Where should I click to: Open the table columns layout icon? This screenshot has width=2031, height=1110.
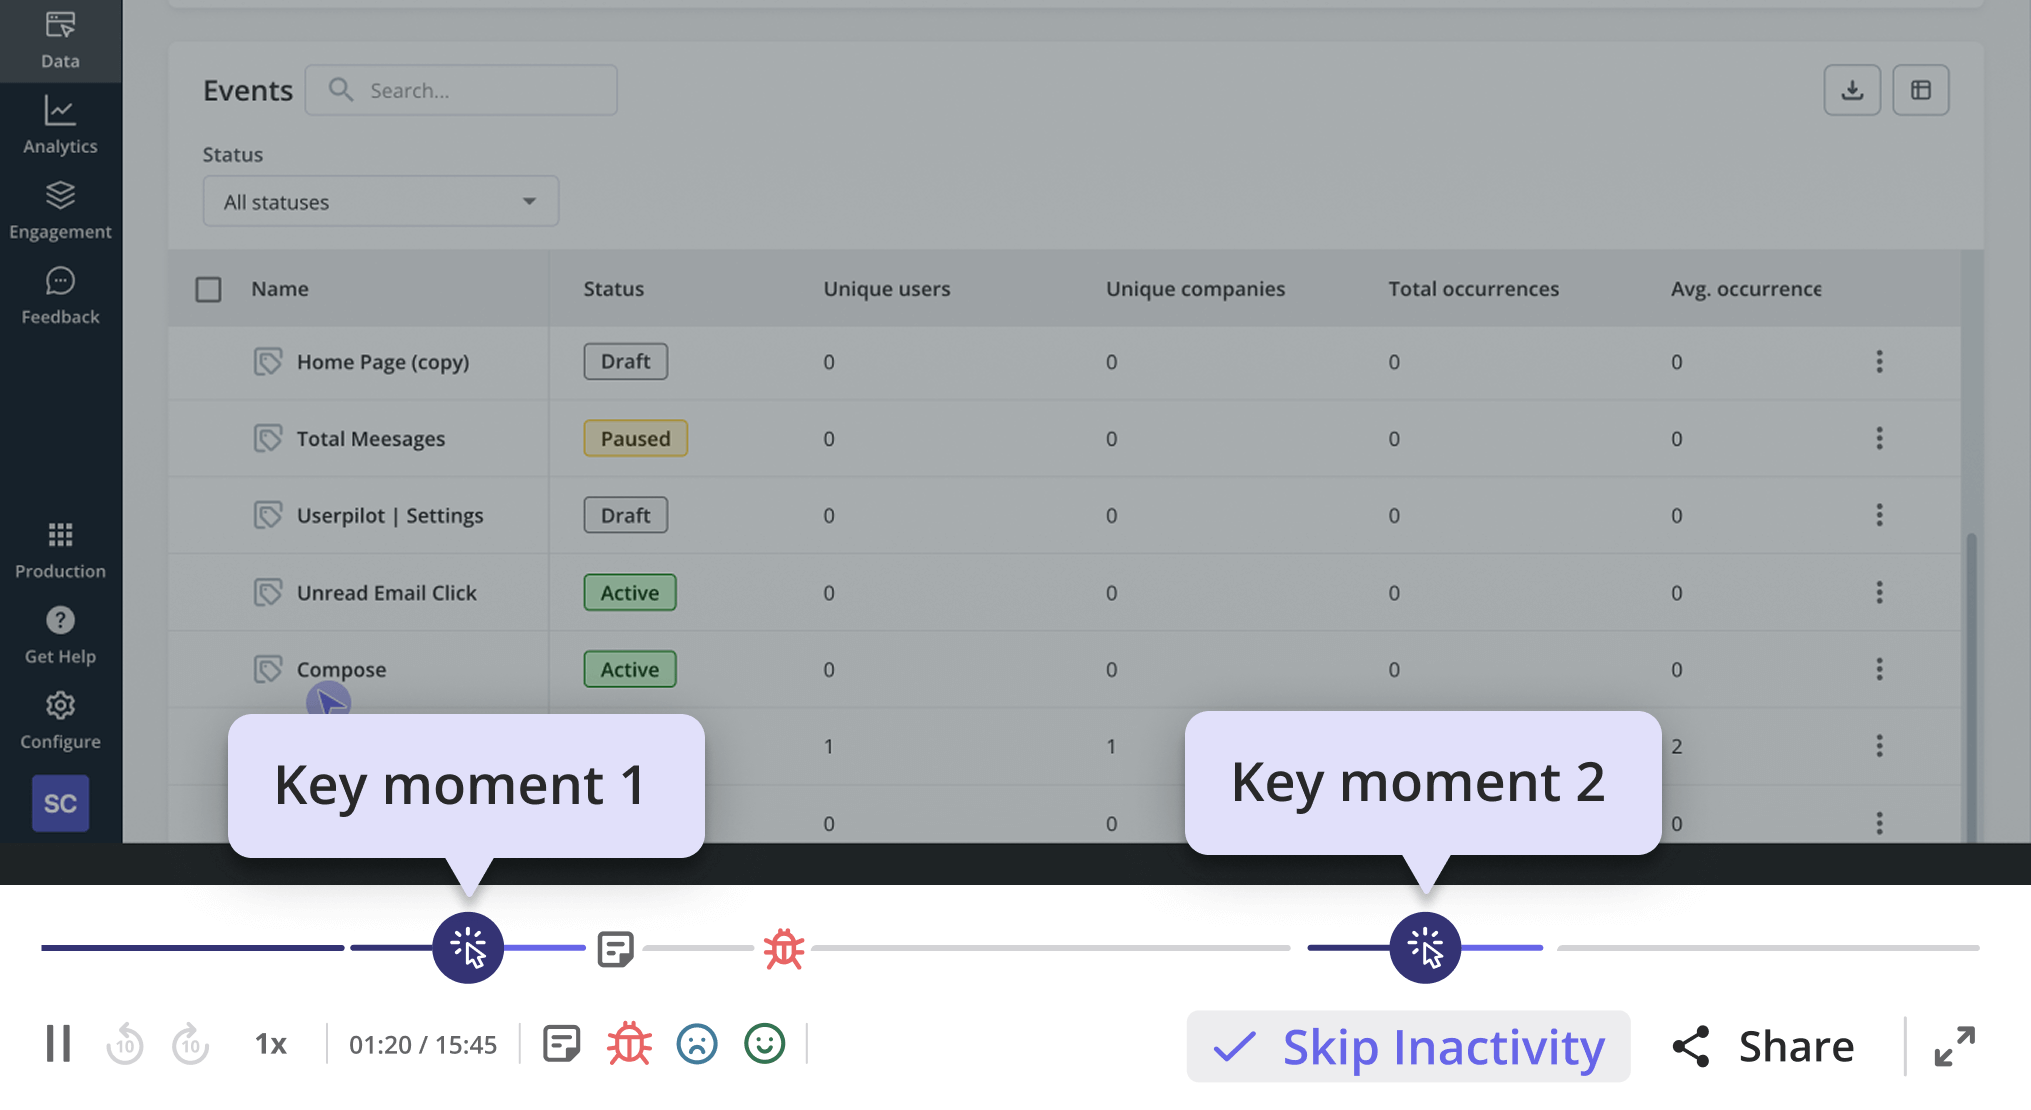click(1920, 90)
